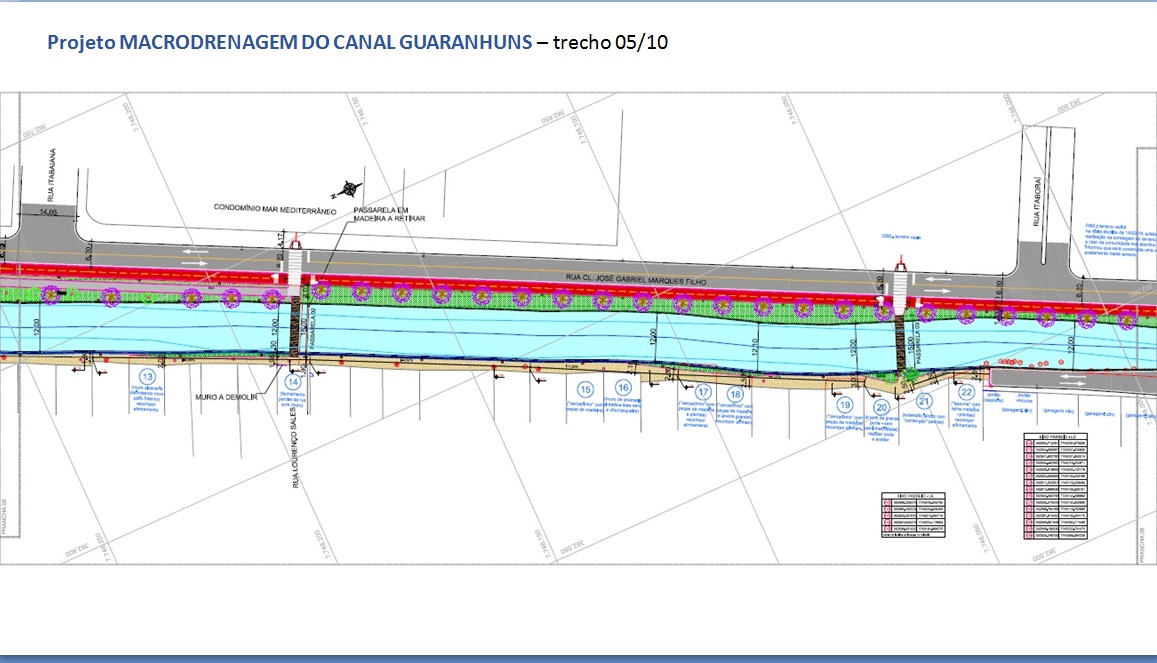Select numbered marker 15 circle
This screenshot has width=1157, height=663.
pos(586,389)
